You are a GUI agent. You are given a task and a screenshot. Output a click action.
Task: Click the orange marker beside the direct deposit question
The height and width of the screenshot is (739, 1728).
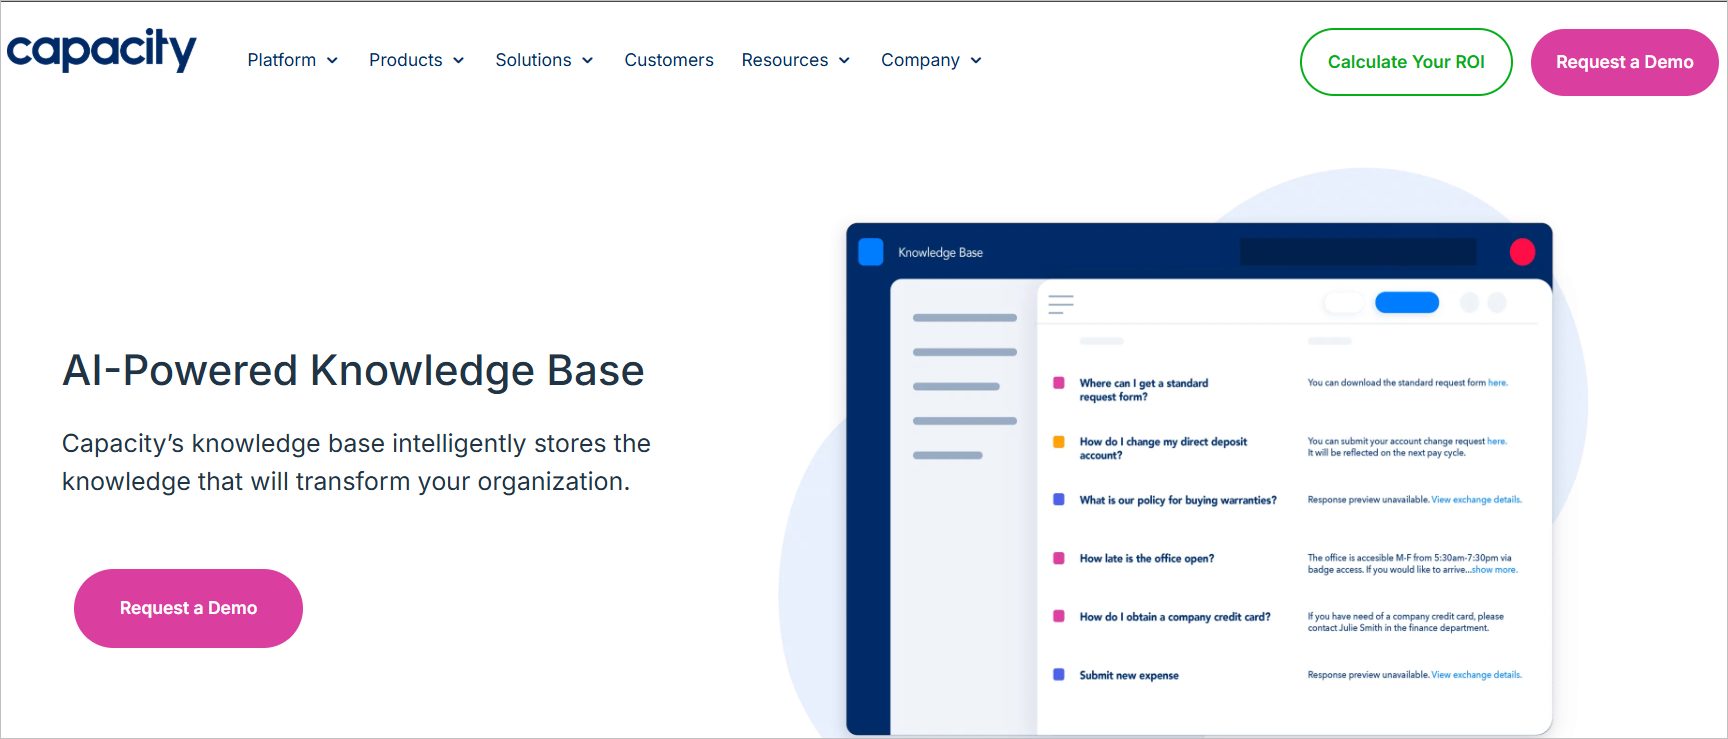pos(1058,441)
